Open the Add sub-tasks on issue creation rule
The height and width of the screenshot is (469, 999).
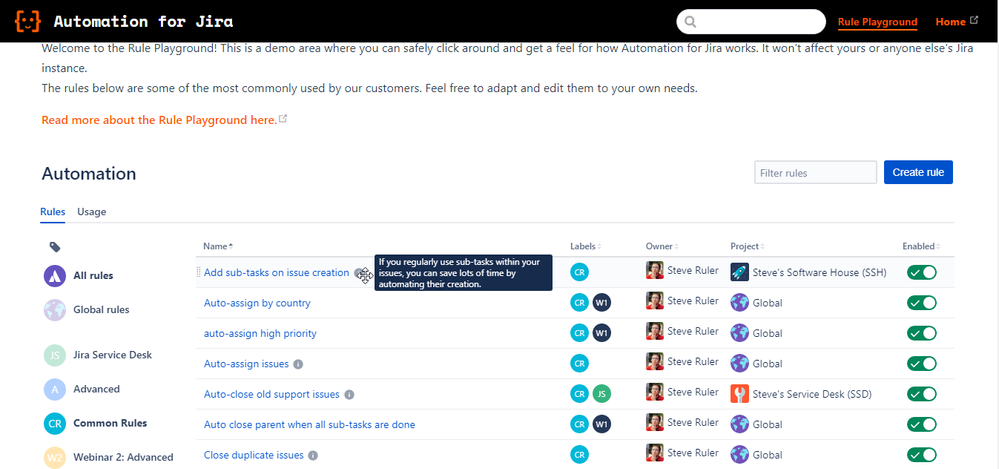coord(277,272)
